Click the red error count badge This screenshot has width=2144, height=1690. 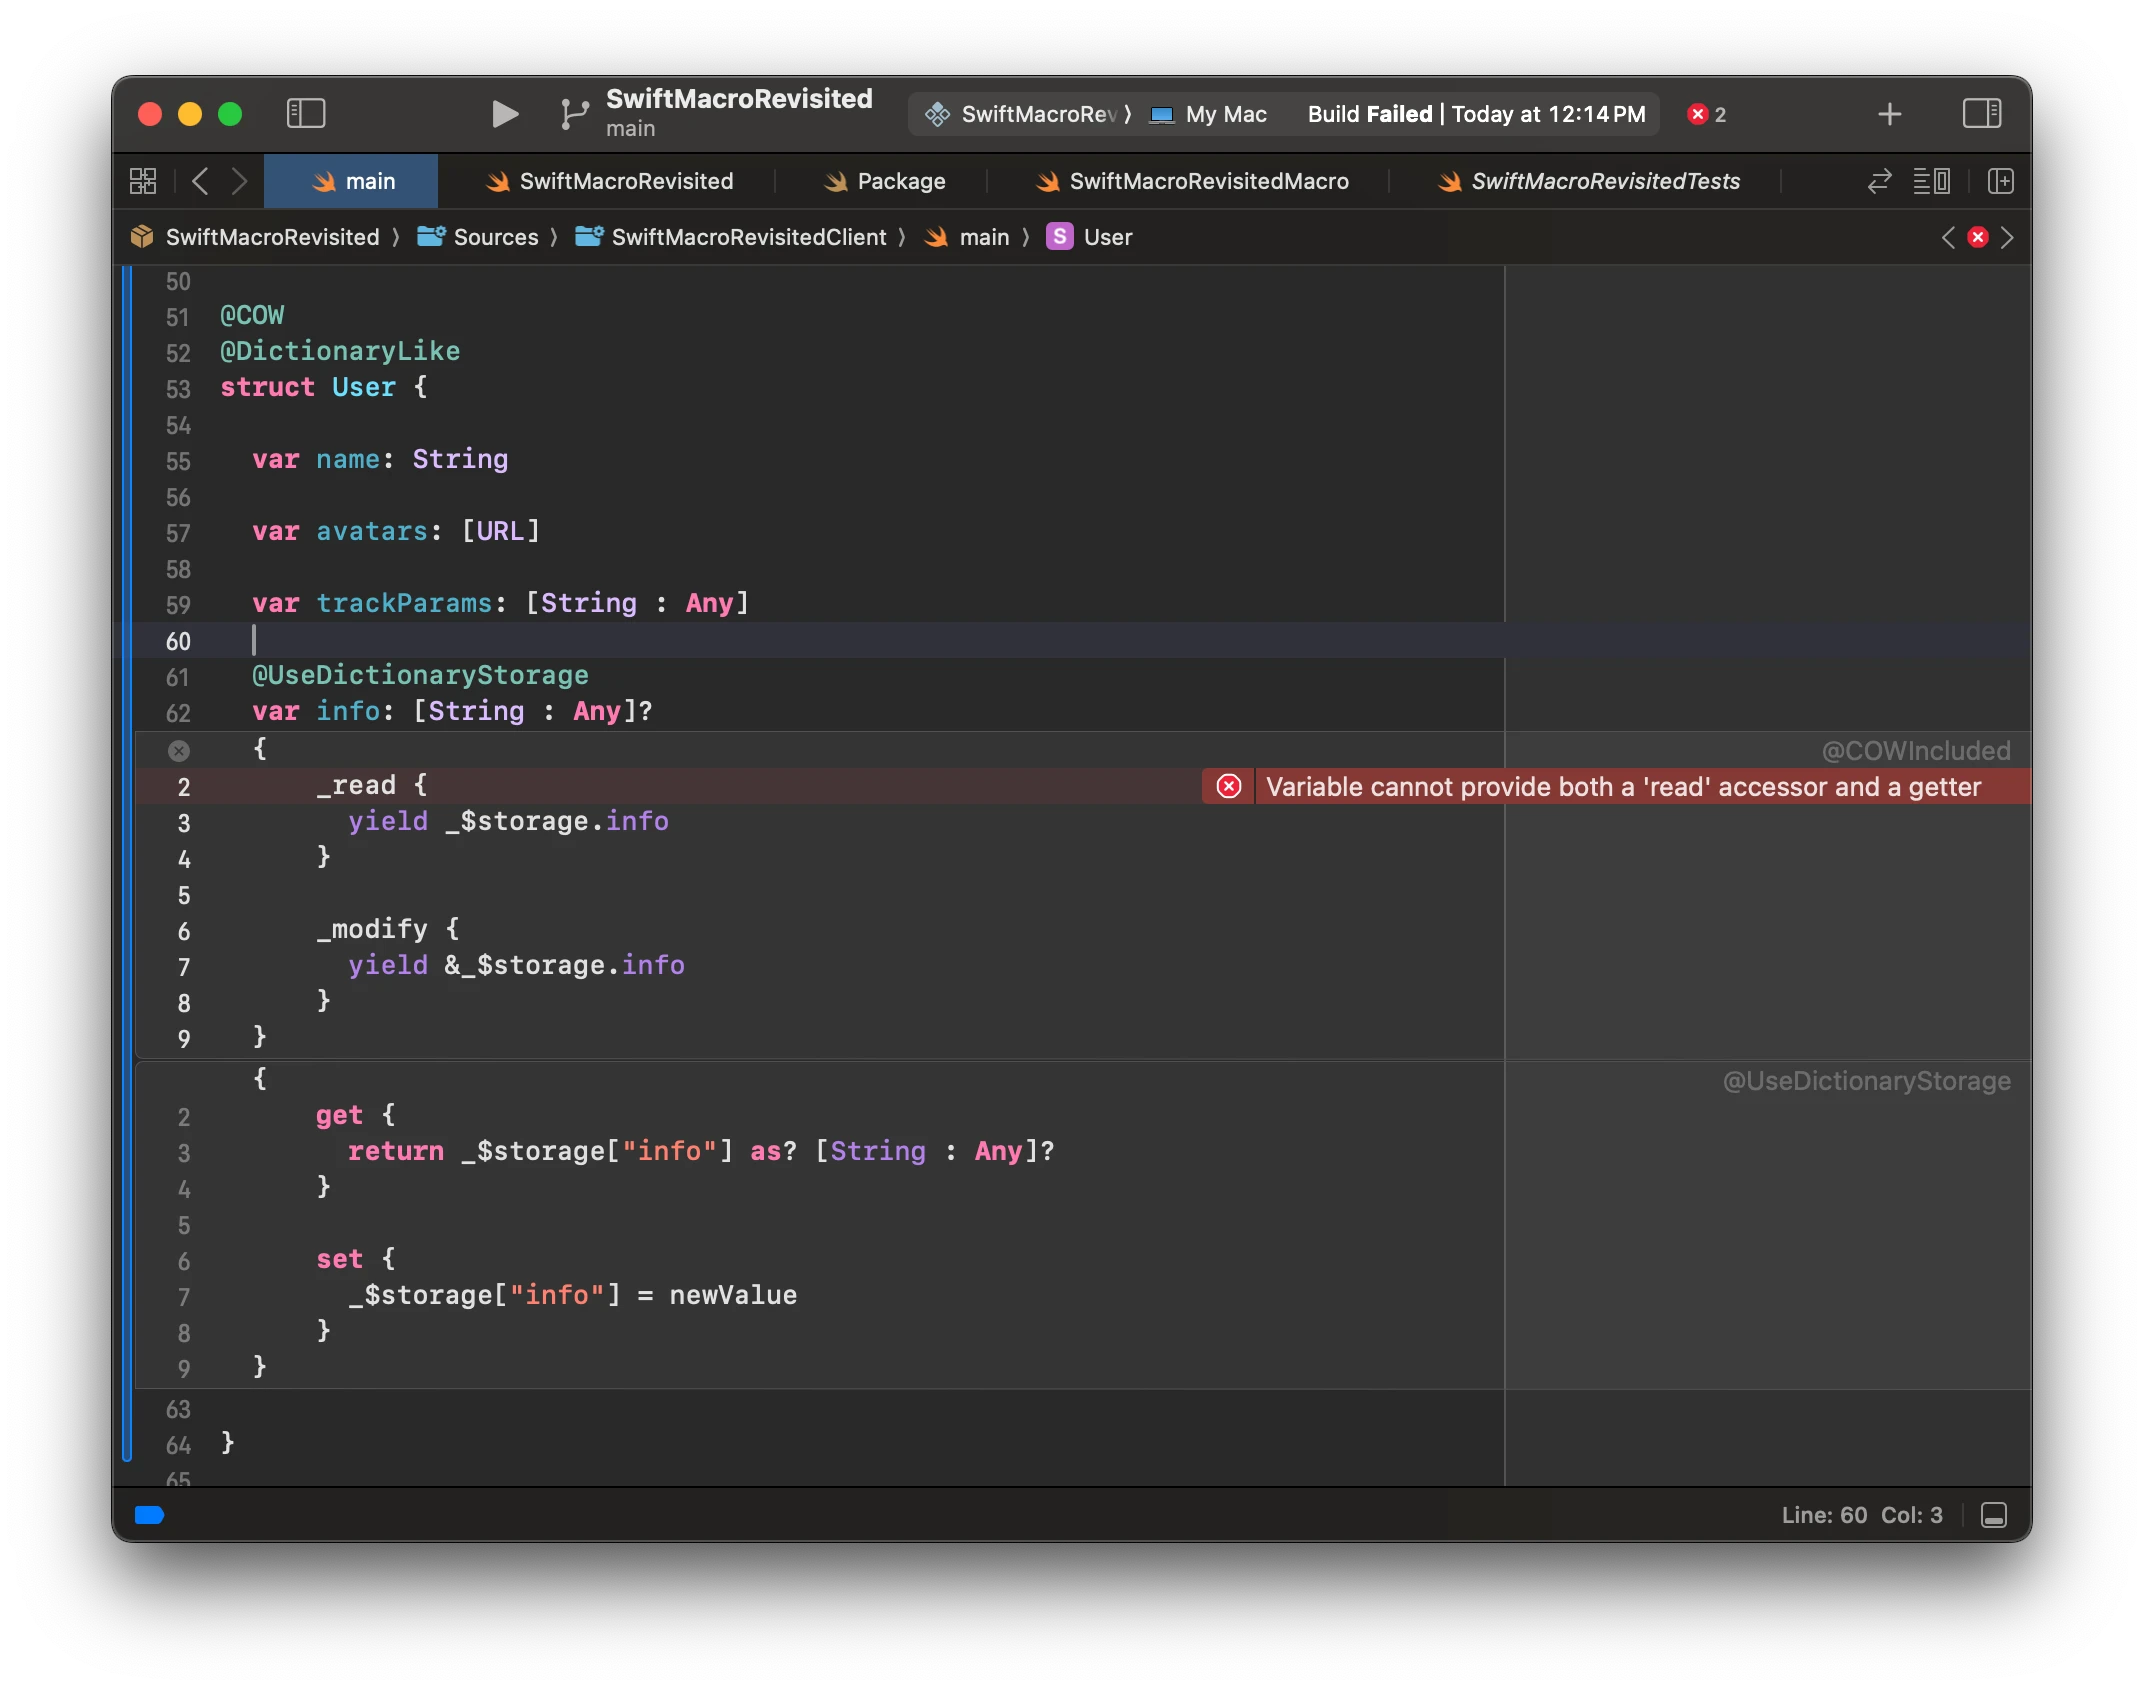[1707, 114]
